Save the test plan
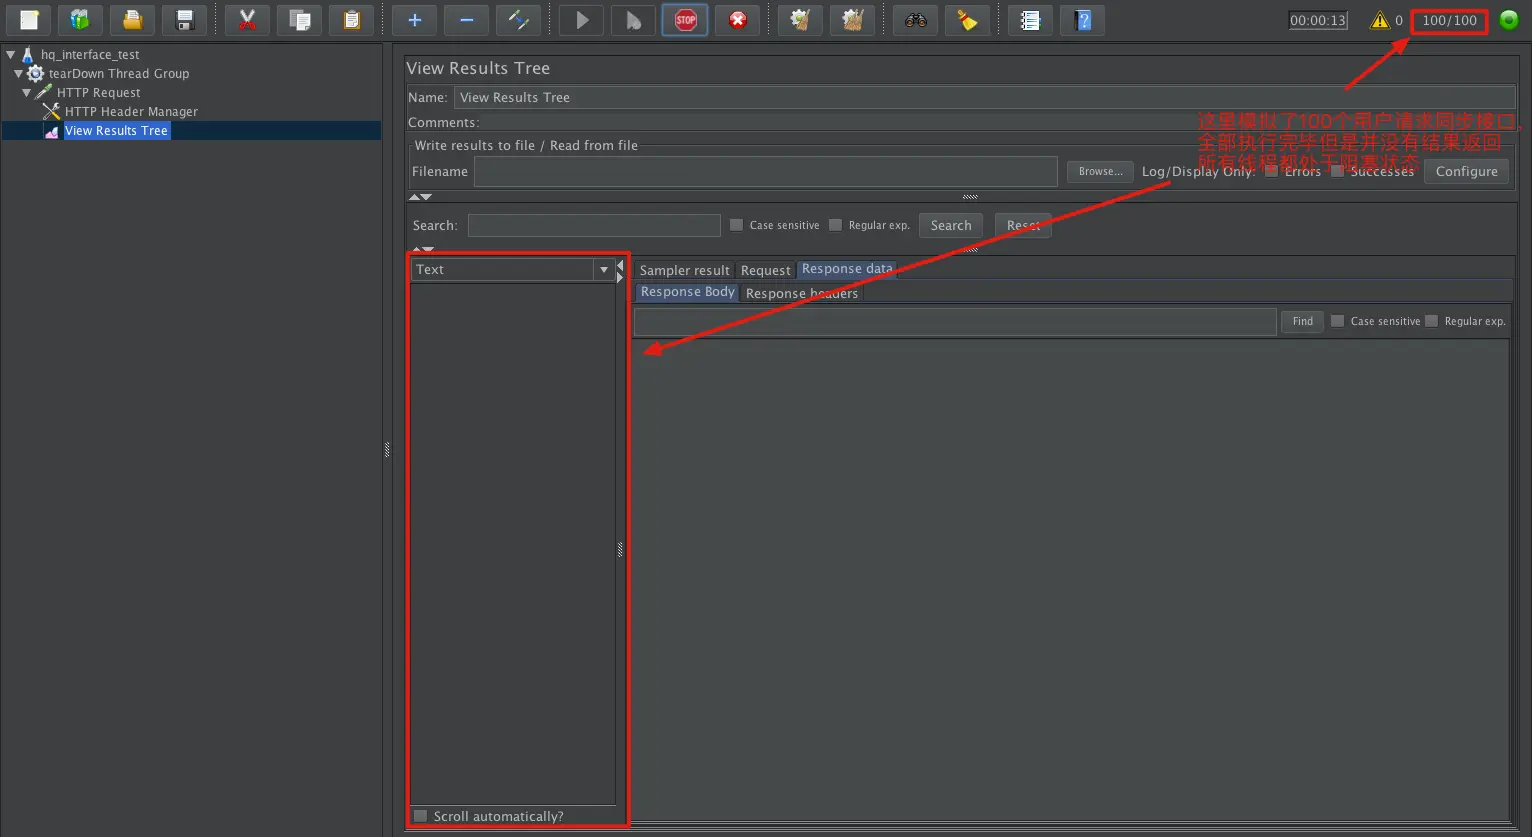This screenshot has height=837, width=1532. pos(184,19)
